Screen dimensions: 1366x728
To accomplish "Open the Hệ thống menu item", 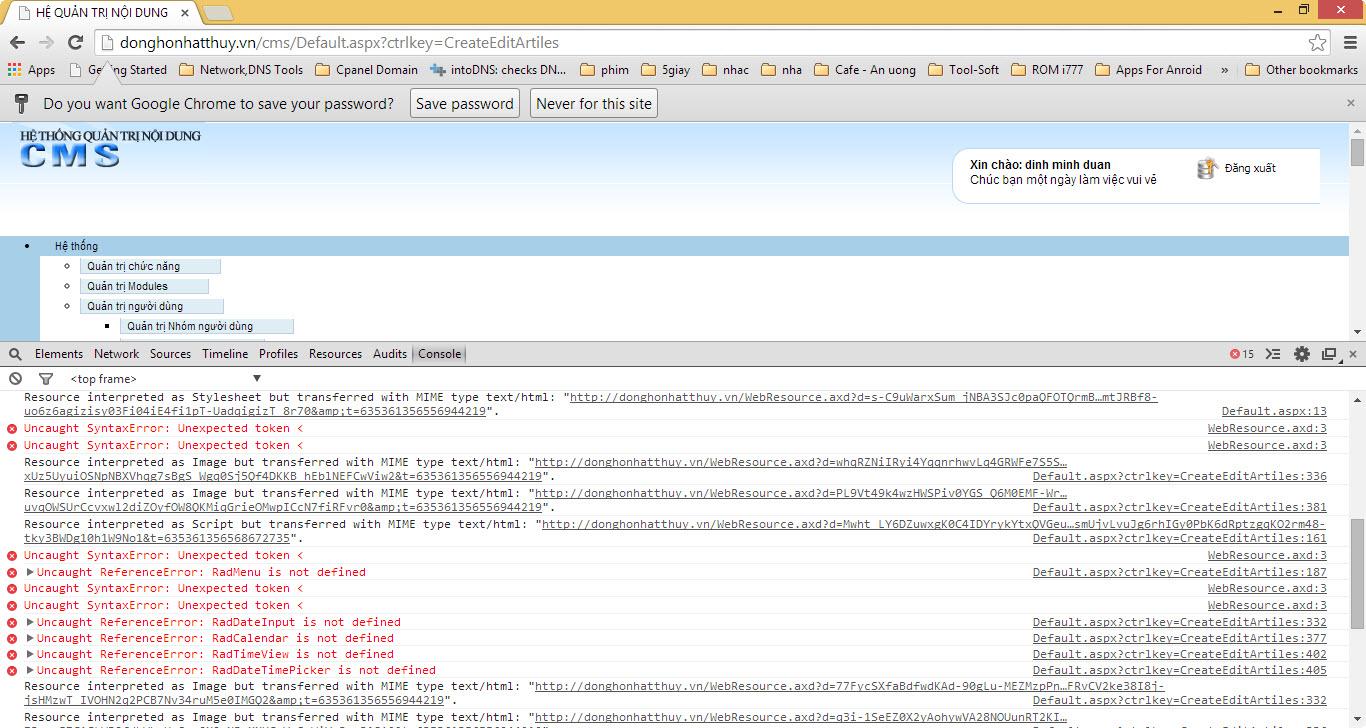I will (77, 246).
